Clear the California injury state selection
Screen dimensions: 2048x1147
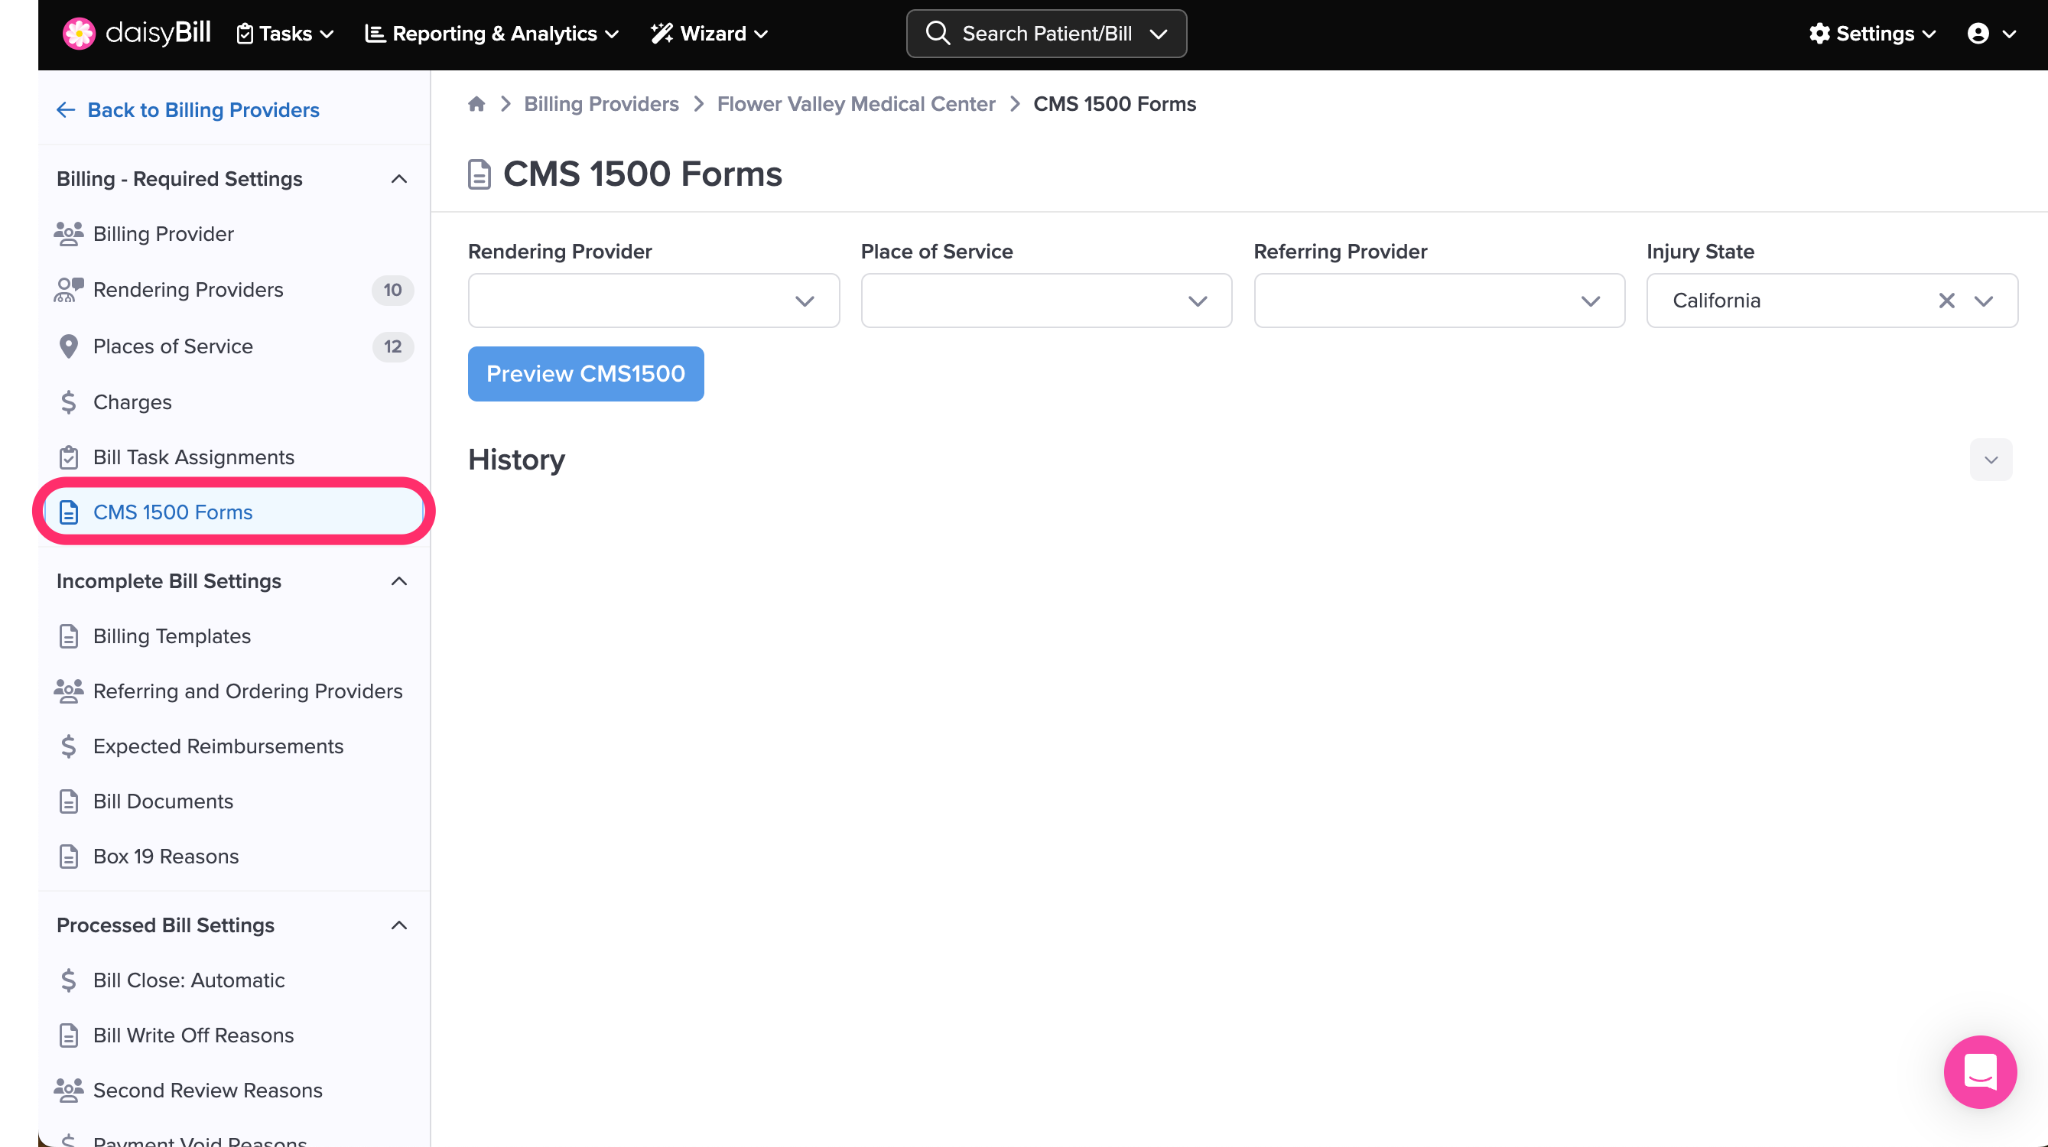coord(1946,300)
